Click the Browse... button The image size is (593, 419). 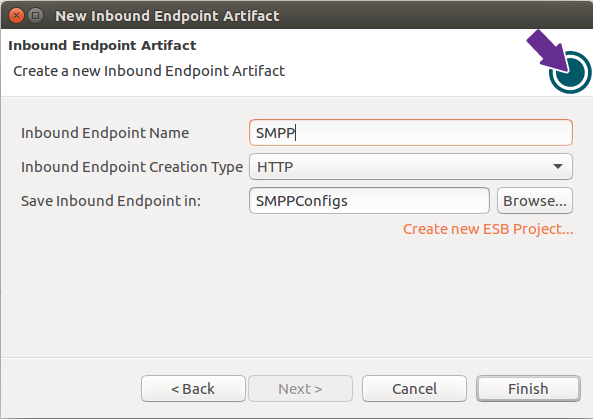(535, 201)
